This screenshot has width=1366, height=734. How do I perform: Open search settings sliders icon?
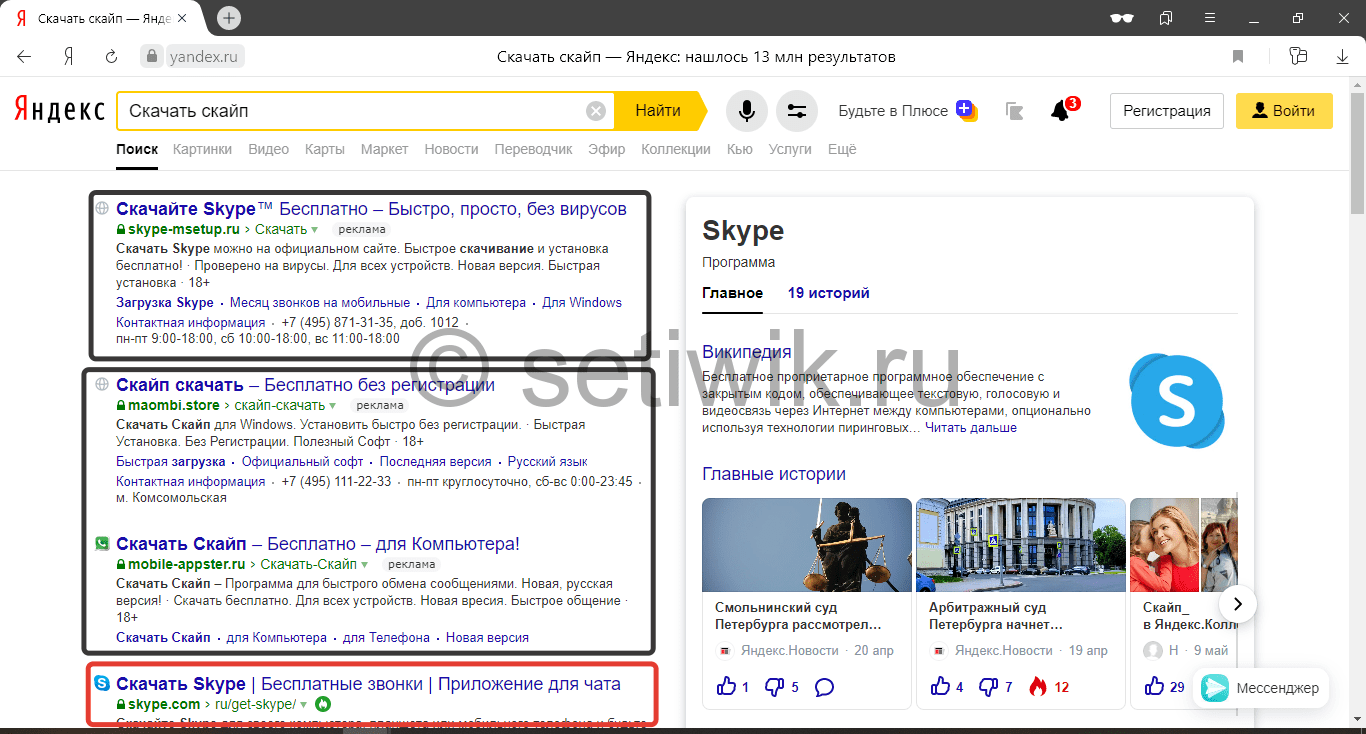(x=797, y=111)
